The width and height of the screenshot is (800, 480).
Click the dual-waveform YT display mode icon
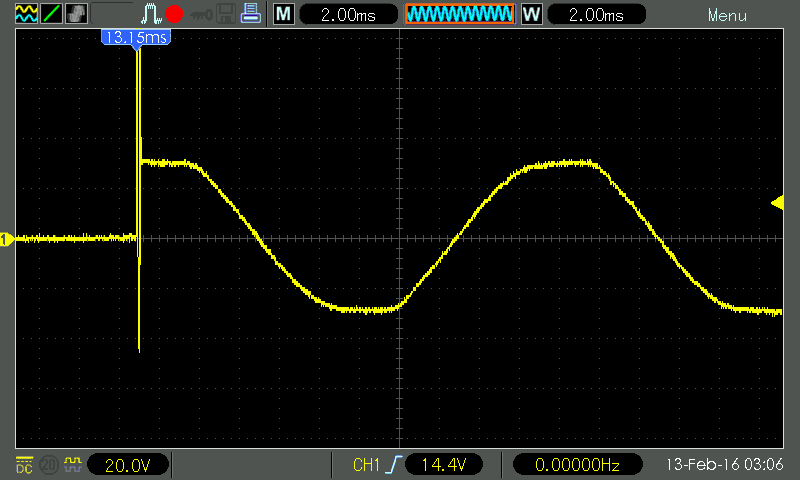click(x=26, y=14)
